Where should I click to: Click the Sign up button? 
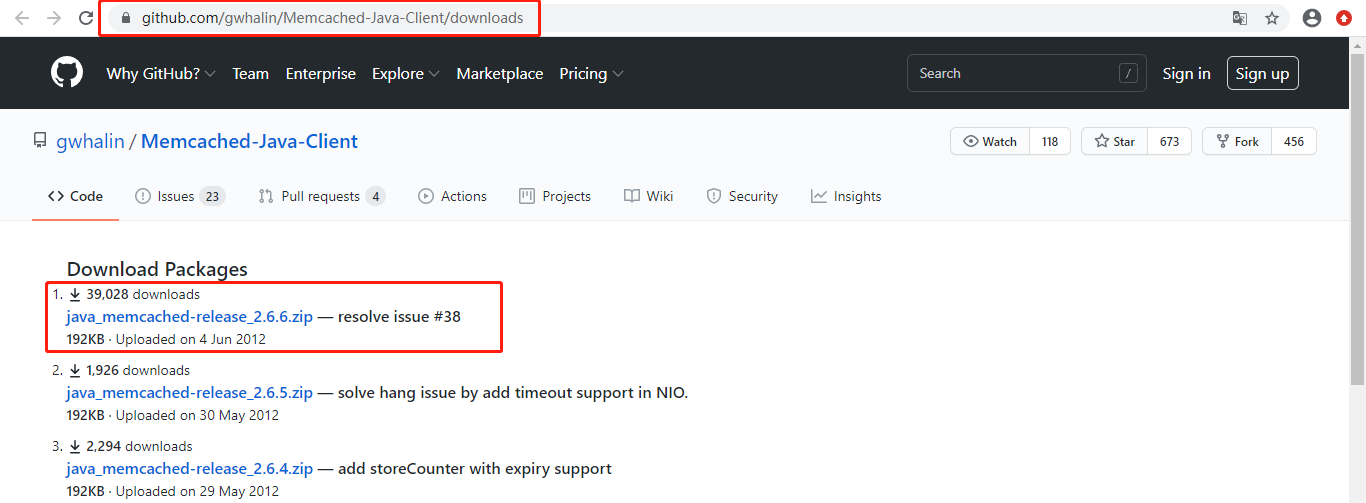coord(1262,73)
